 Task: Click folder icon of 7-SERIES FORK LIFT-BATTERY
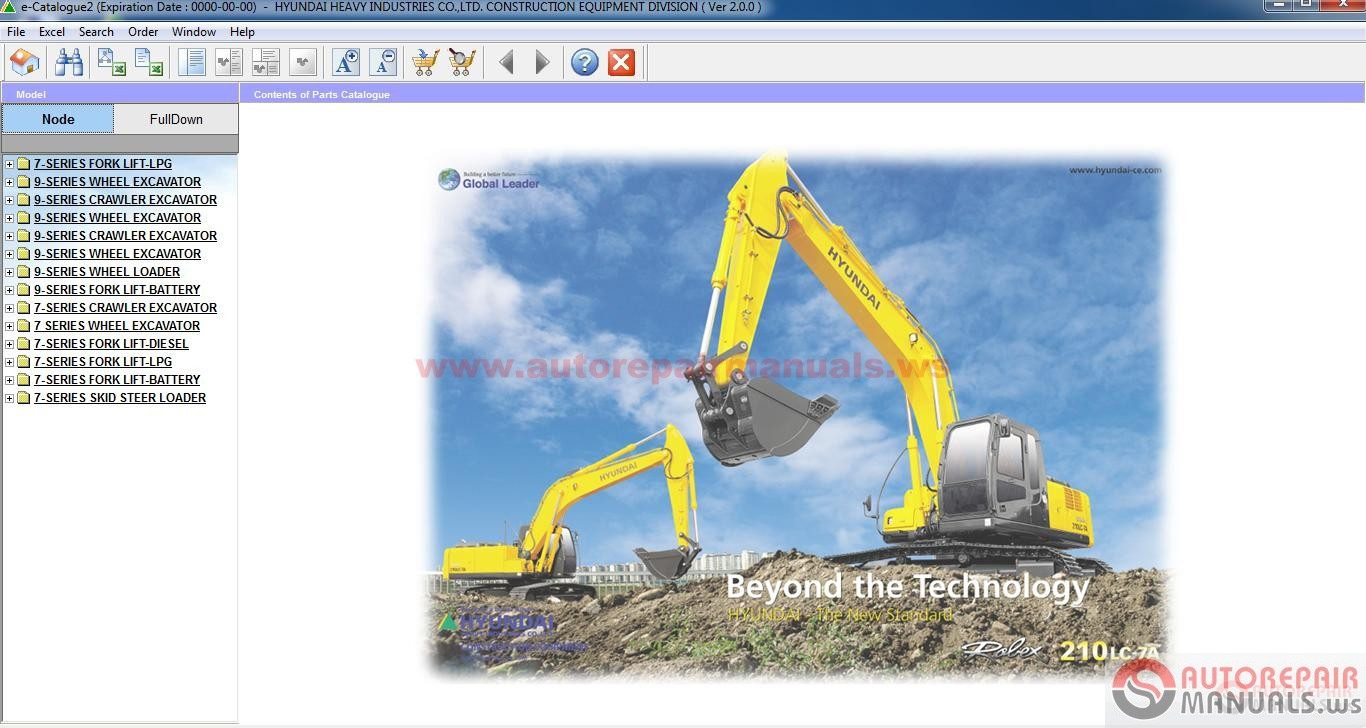pyautogui.click(x=23, y=380)
